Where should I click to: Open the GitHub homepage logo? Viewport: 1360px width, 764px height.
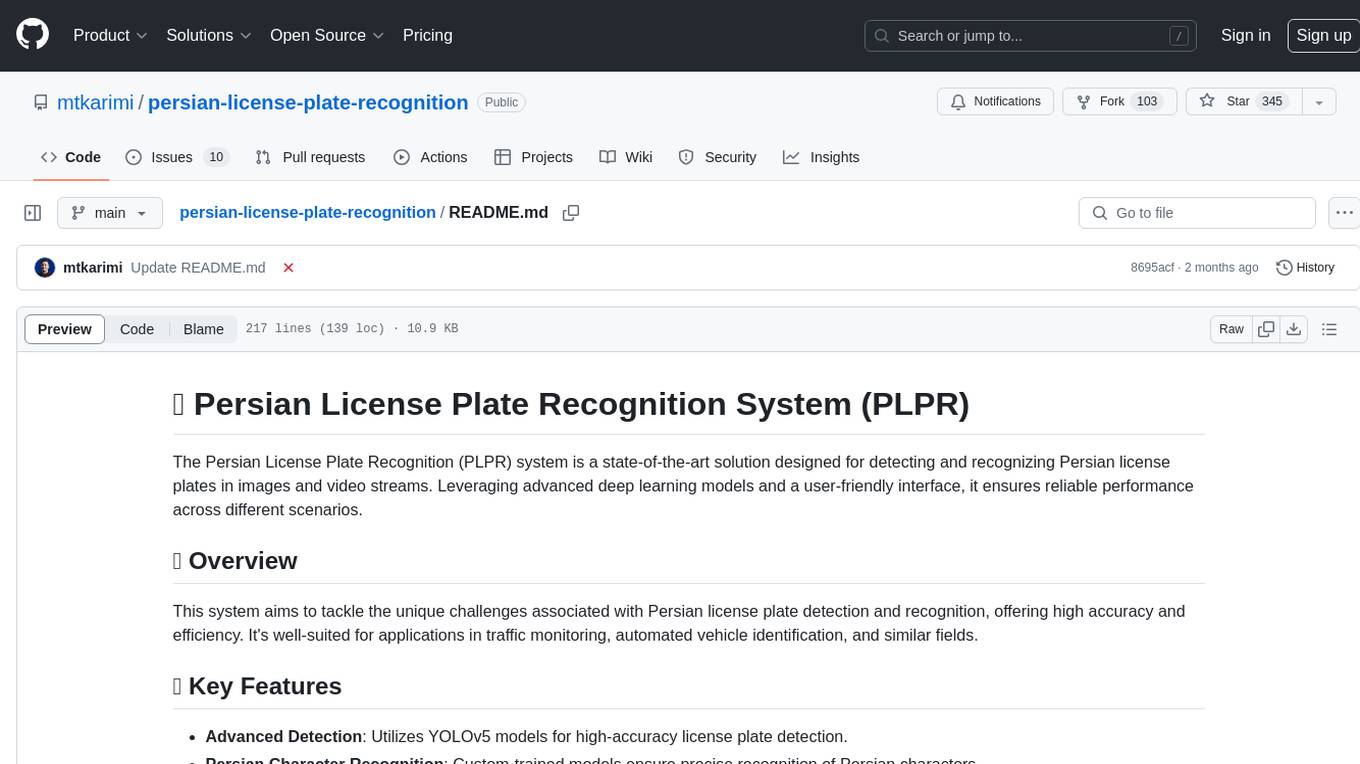click(x=33, y=35)
